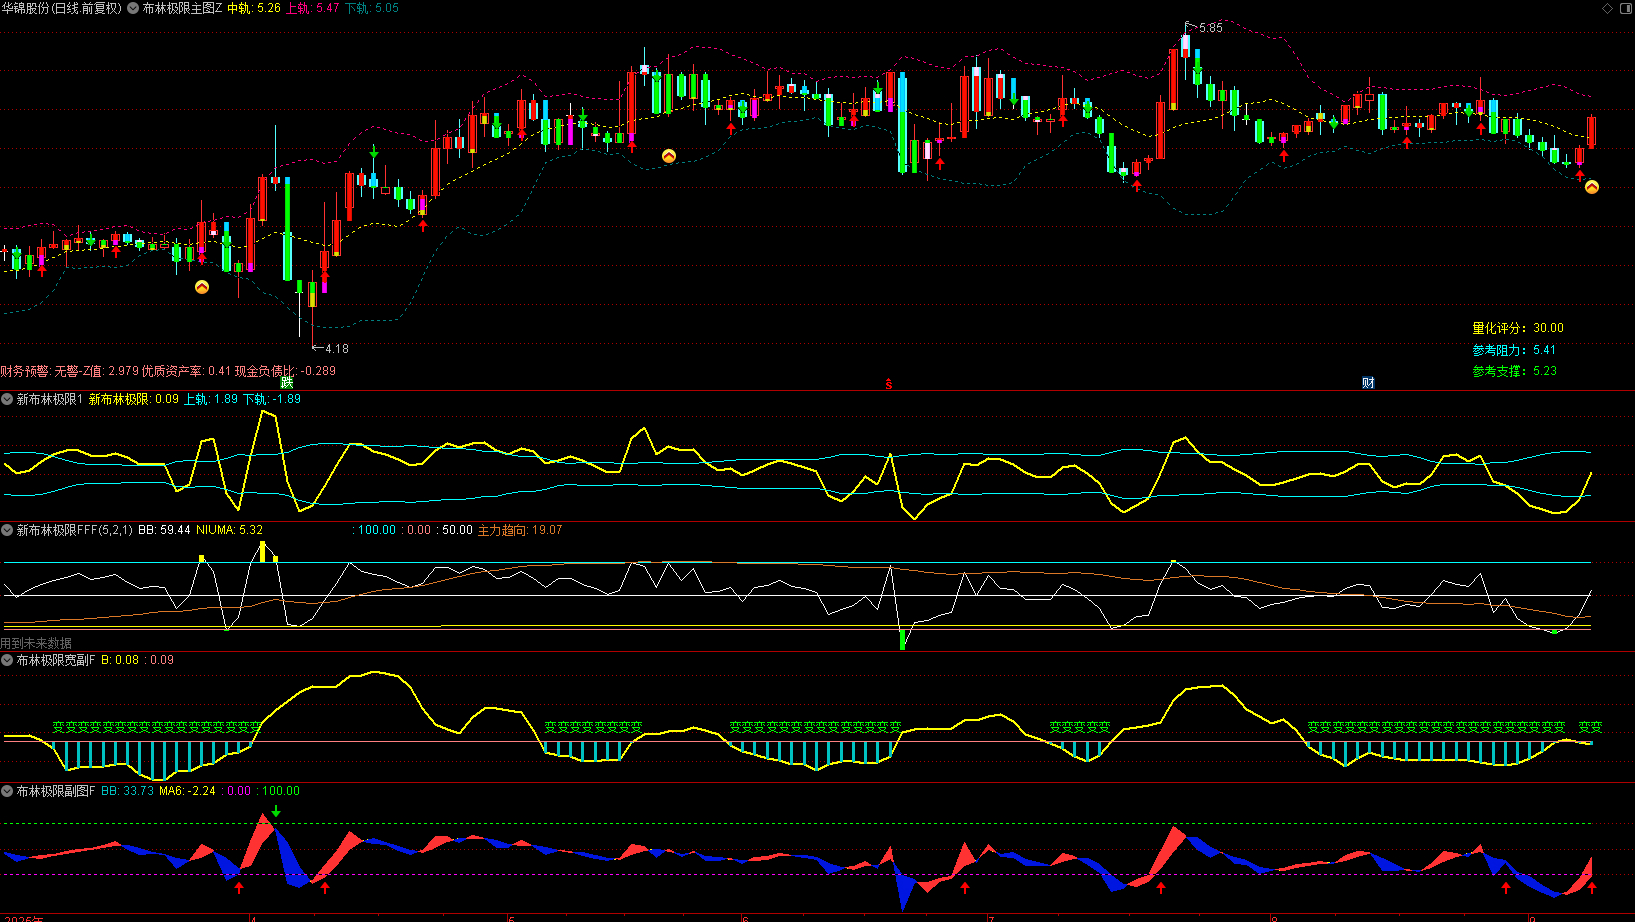The image size is (1635, 922).
Task: Click the yellow up-arrow signal circle on the far right
Action: click(x=1592, y=187)
